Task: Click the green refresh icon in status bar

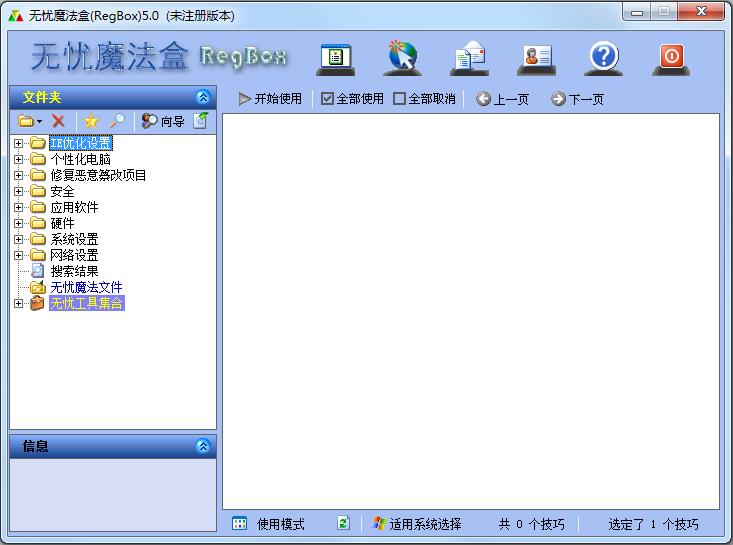Action: click(x=343, y=523)
